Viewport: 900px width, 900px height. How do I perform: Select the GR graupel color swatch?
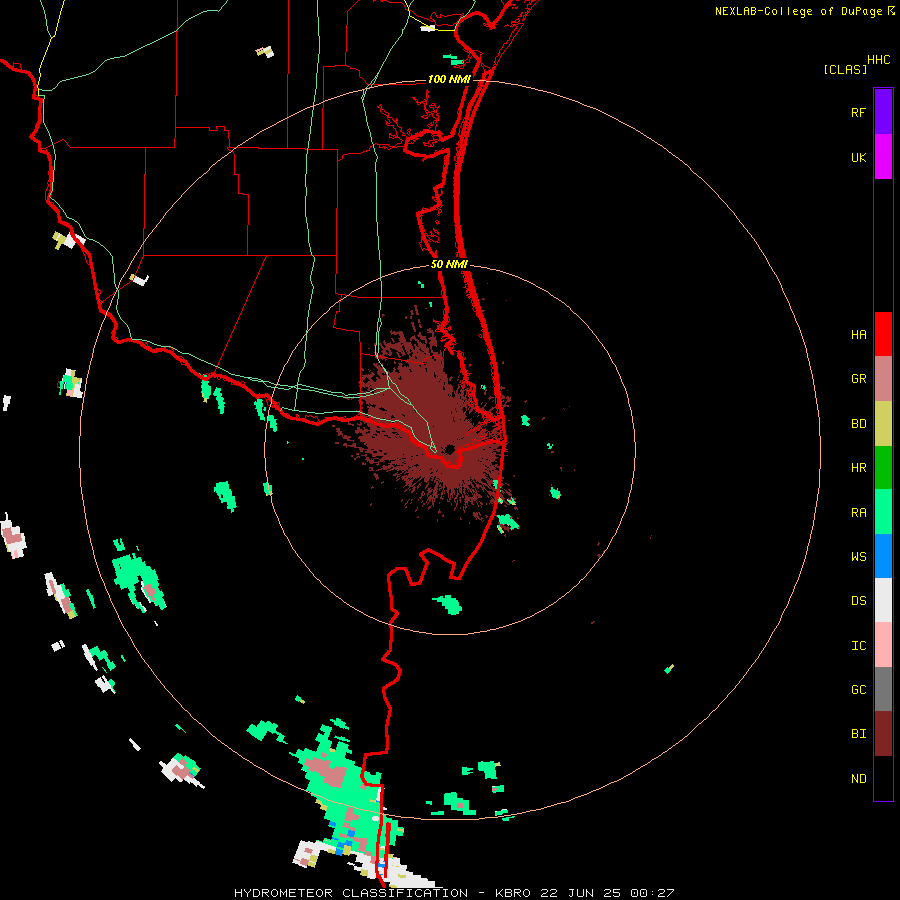tap(883, 378)
